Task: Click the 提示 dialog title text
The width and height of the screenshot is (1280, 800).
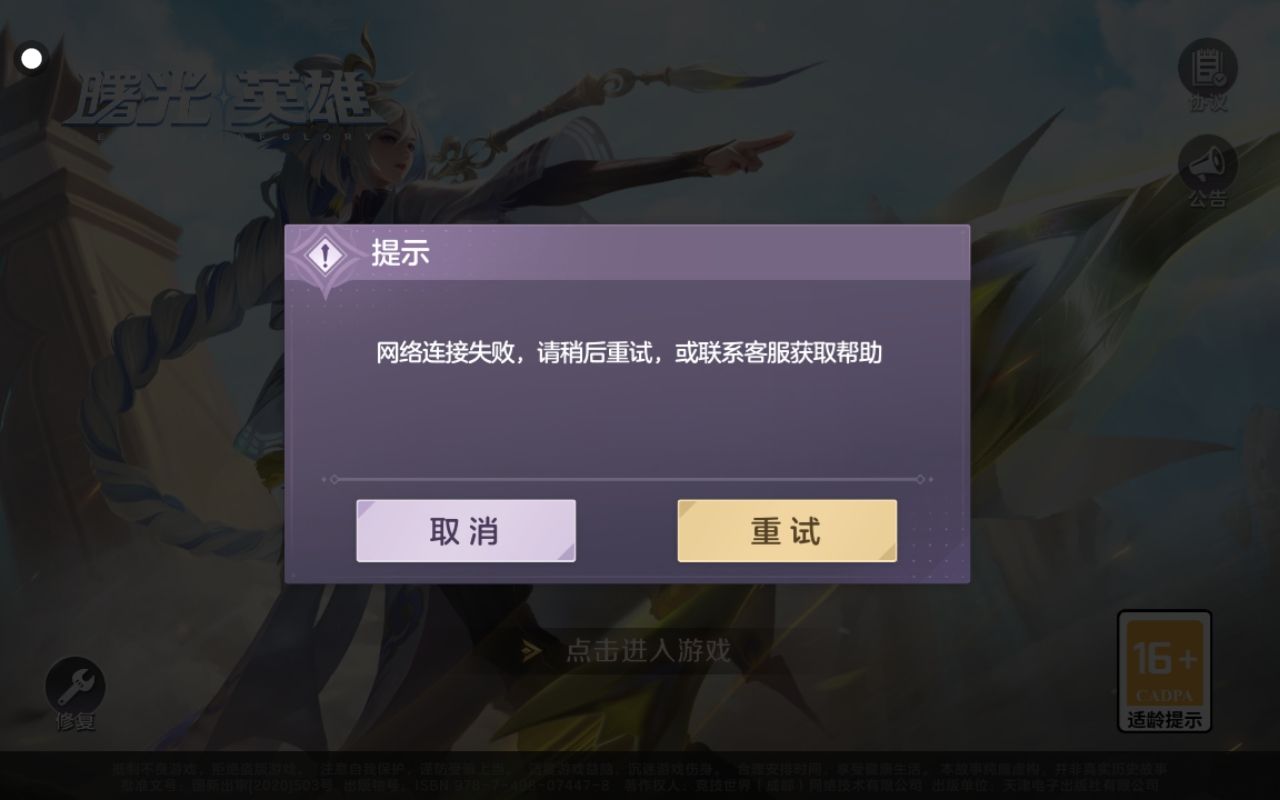Action: pyautogui.click(x=400, y=254)
